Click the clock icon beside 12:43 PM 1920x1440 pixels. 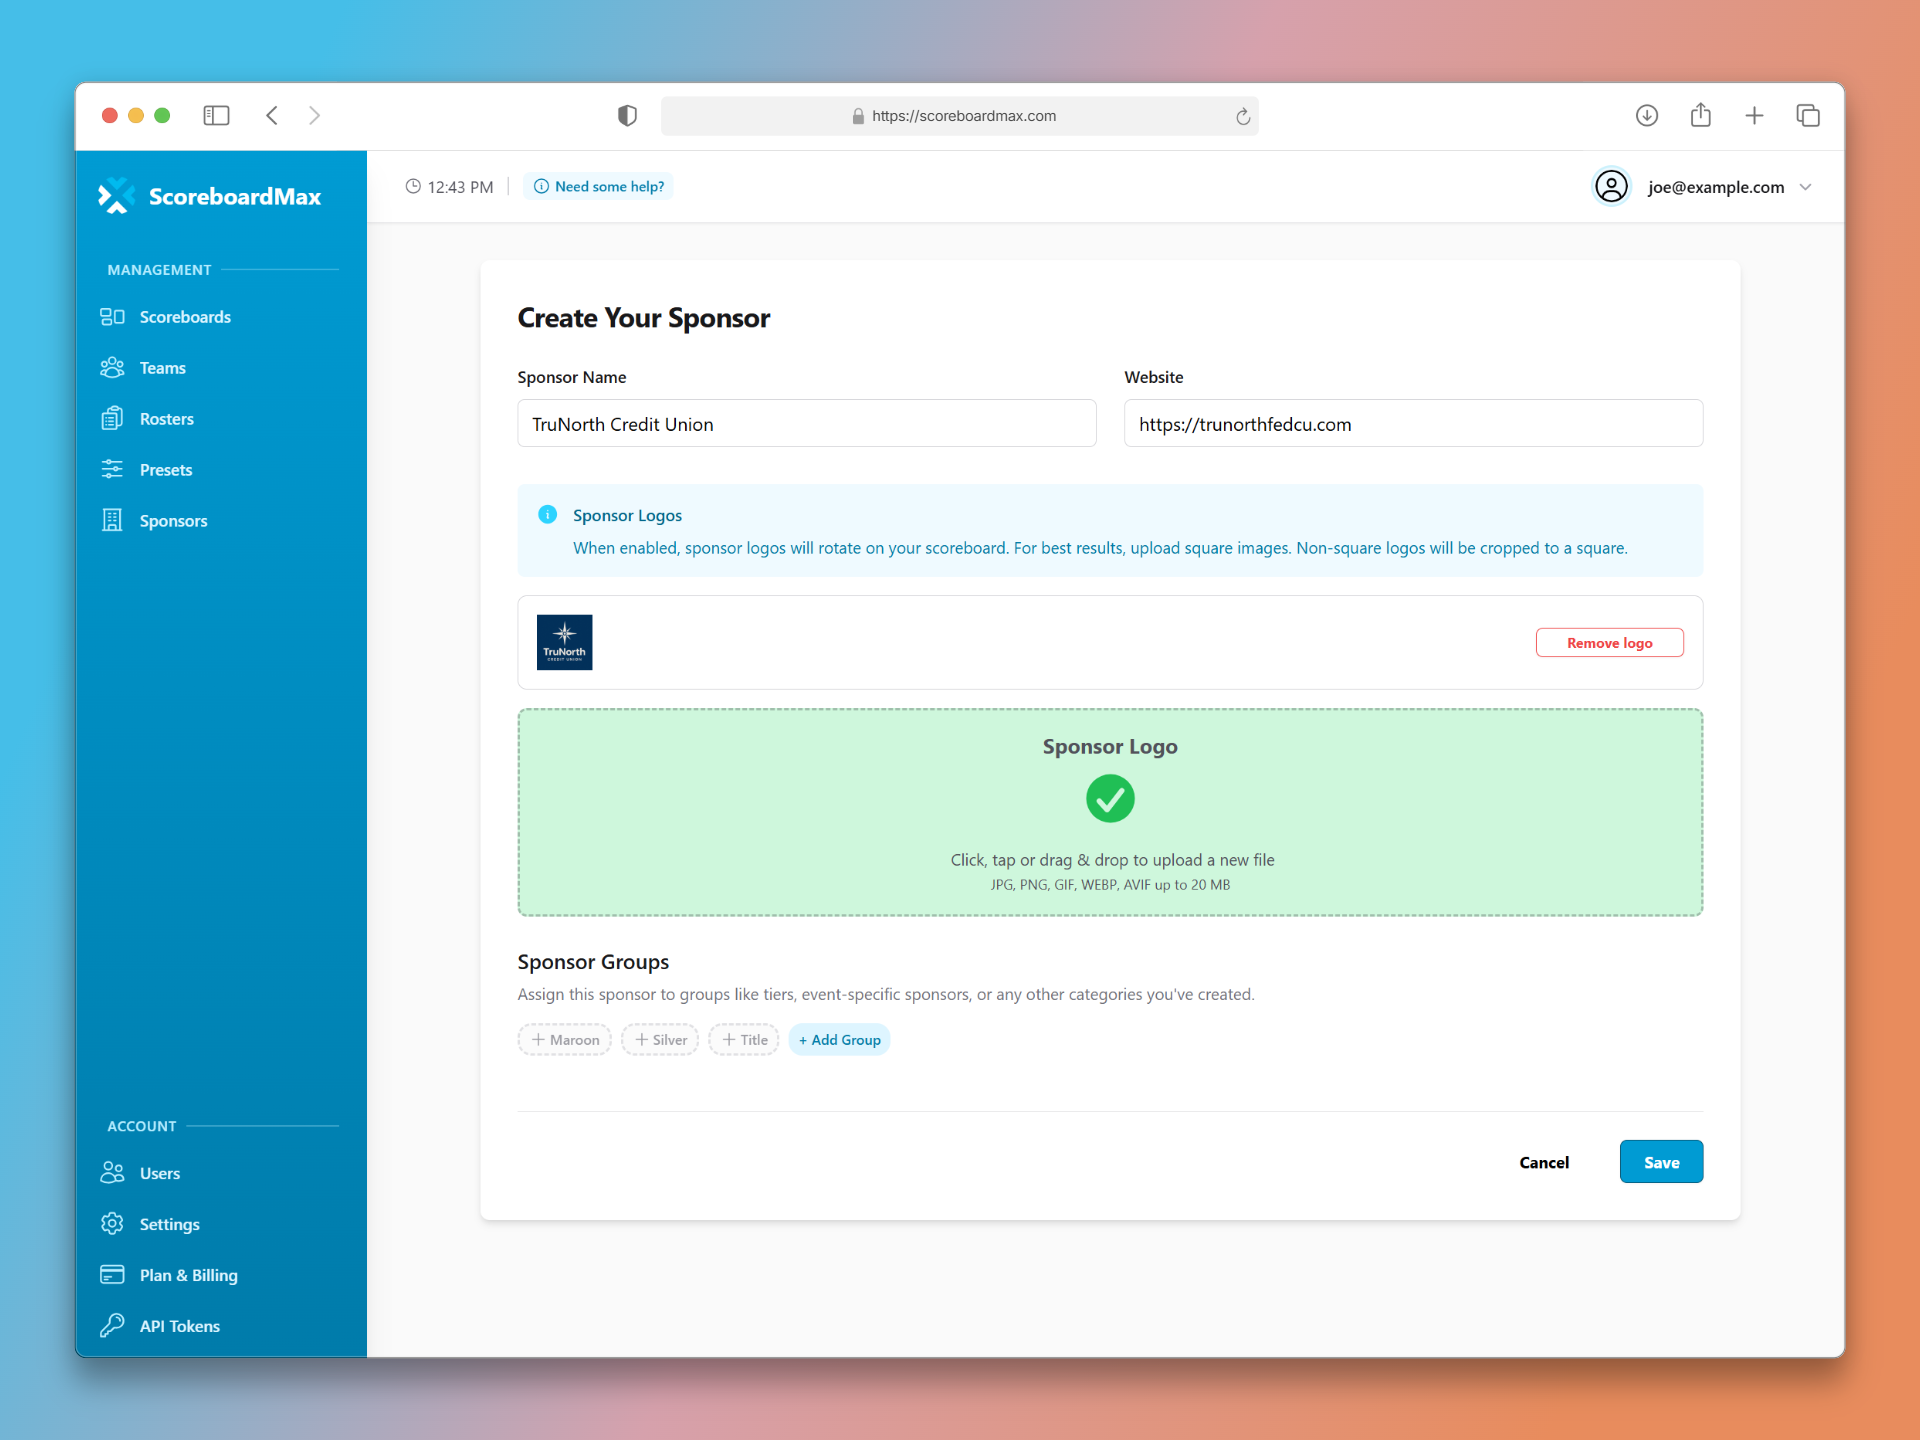point(413,186)
